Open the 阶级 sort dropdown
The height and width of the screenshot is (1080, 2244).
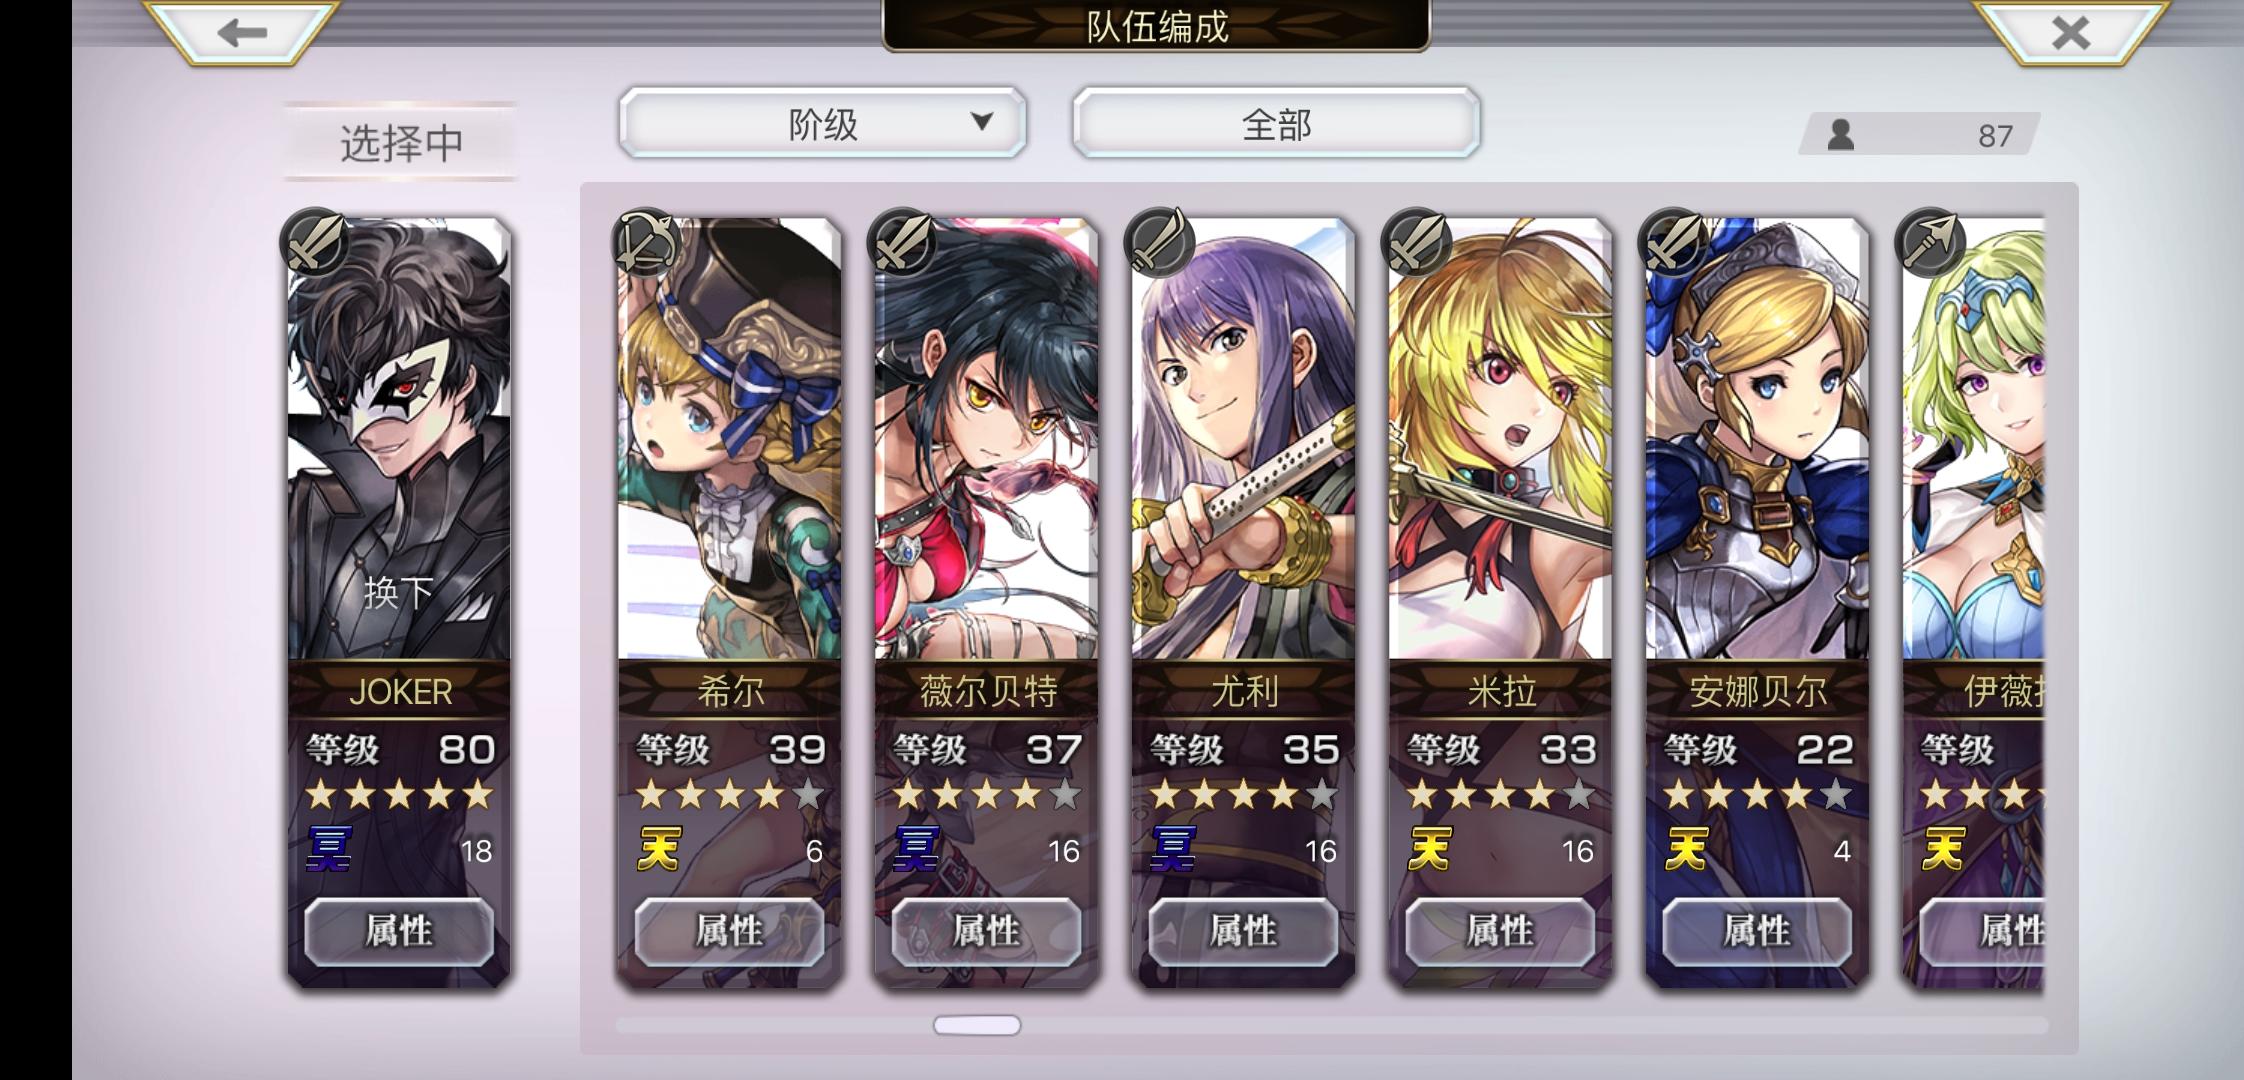click(823, 124)
